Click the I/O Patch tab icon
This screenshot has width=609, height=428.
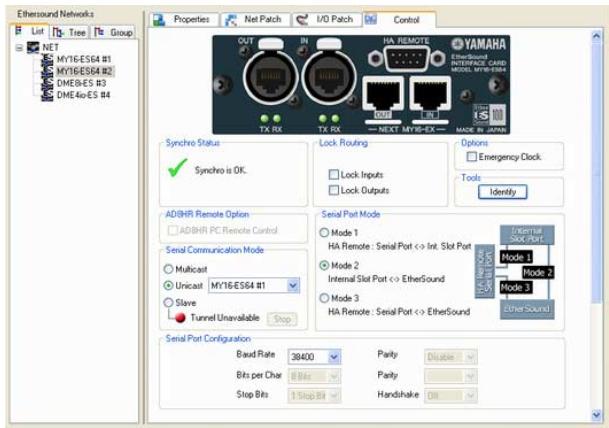302,19
